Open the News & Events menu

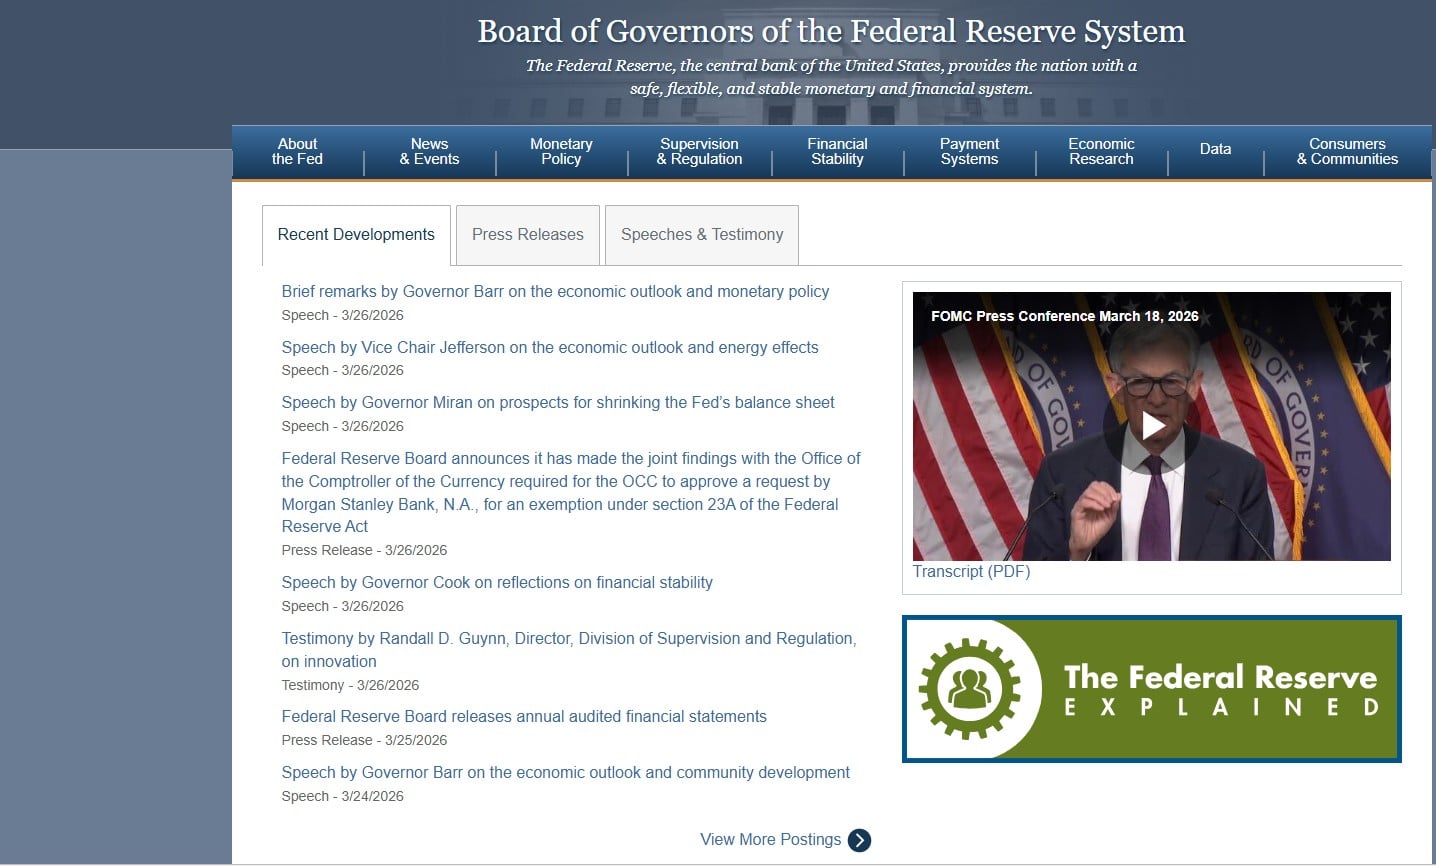tap(429, 152)
